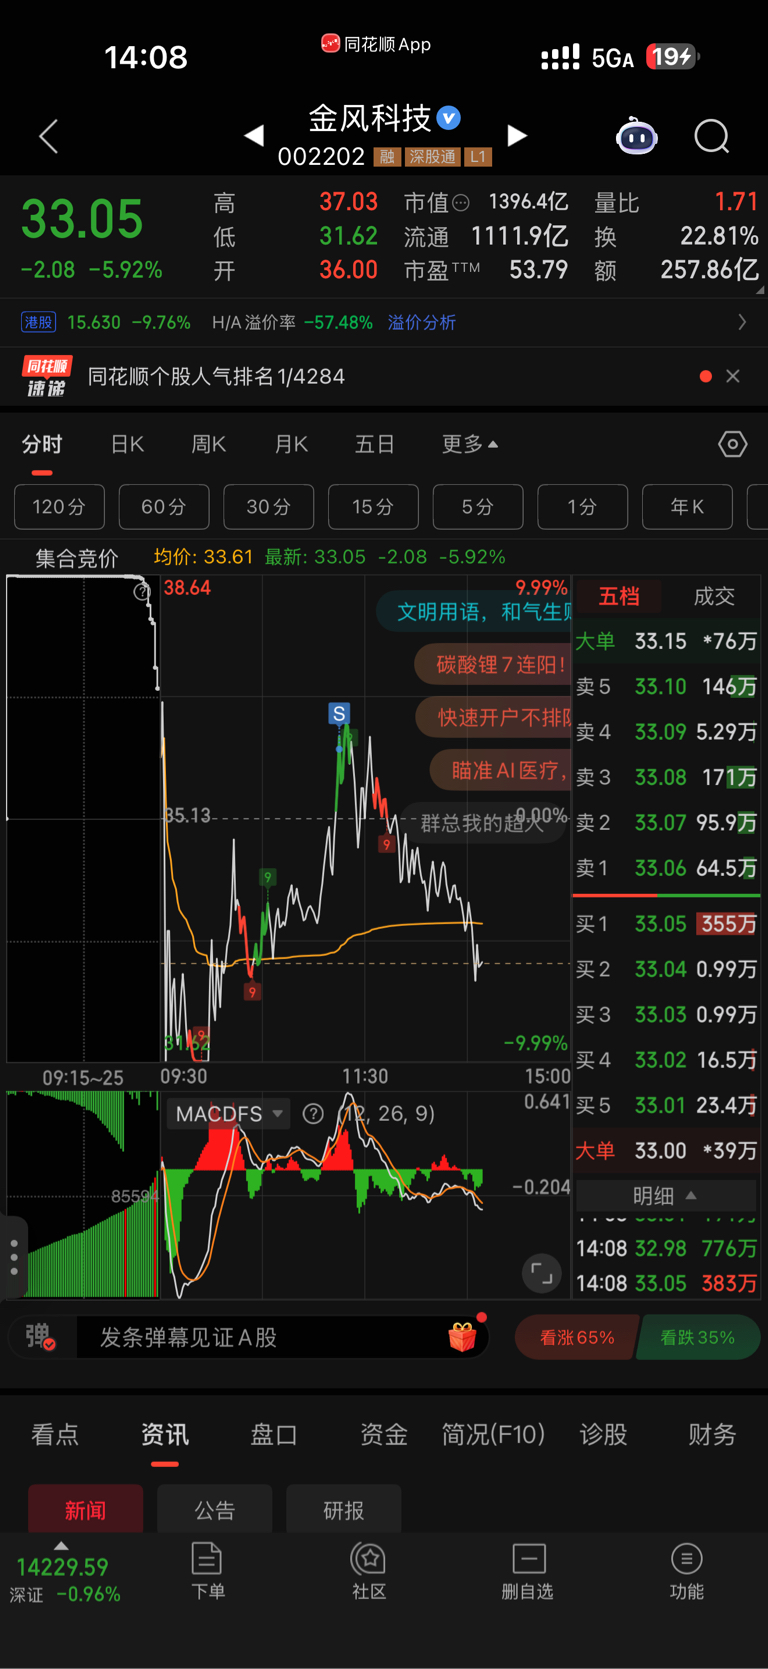Switch to 日K chart tab
The image size is (768, 1669).
pyautogui.click(x=127, y=444)
